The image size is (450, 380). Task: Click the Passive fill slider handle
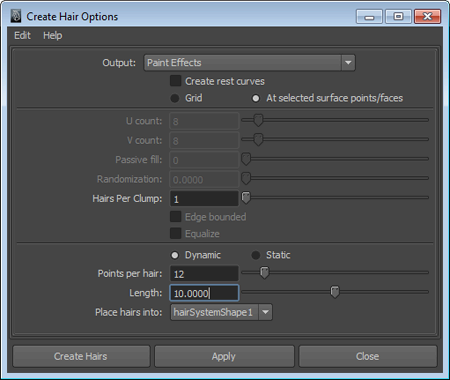click(246, 159)
